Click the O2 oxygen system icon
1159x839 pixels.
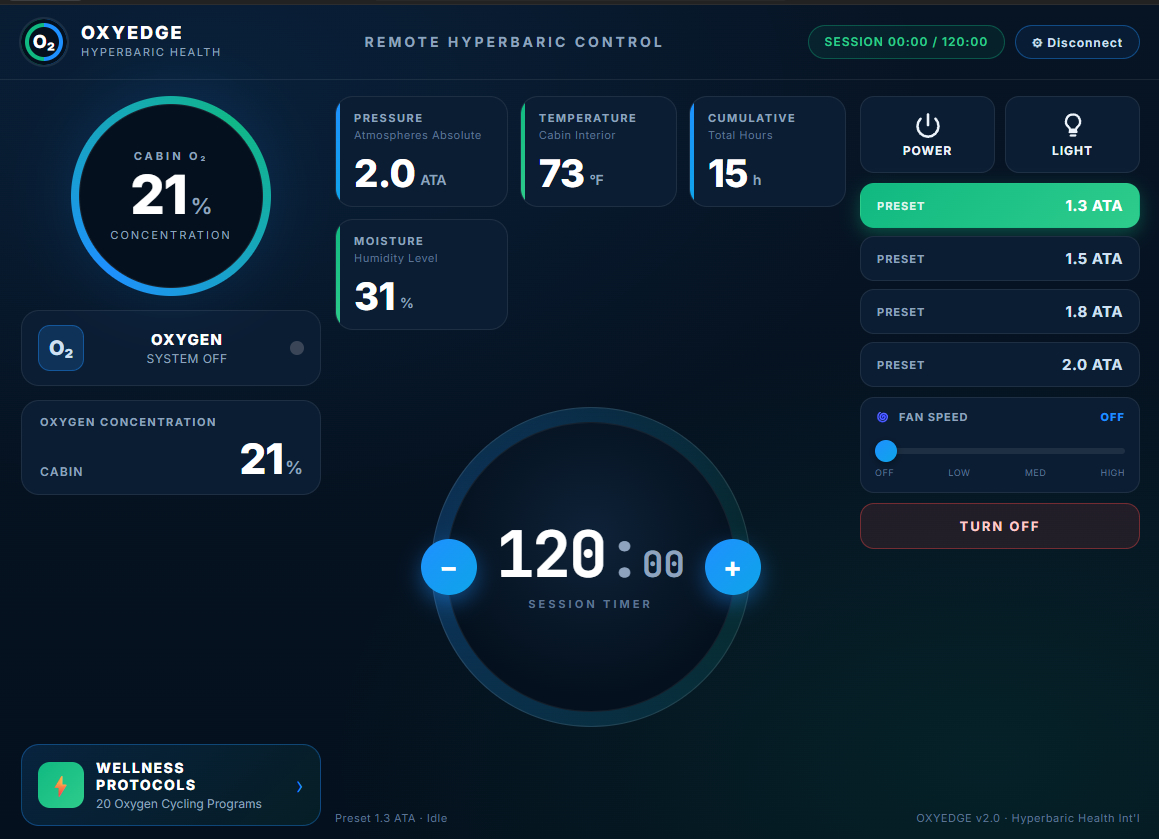(61, 348)
